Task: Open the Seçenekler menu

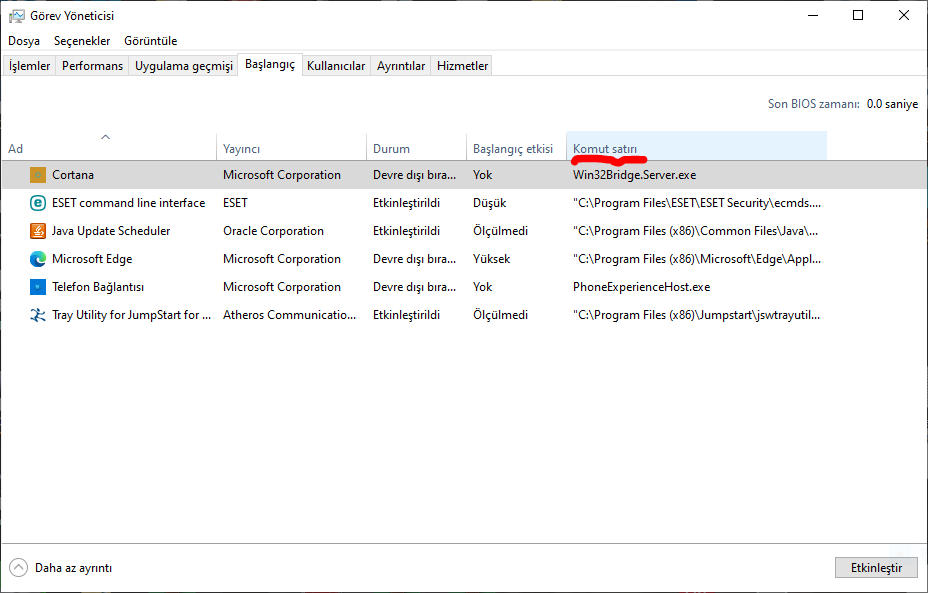Action: 82,41
